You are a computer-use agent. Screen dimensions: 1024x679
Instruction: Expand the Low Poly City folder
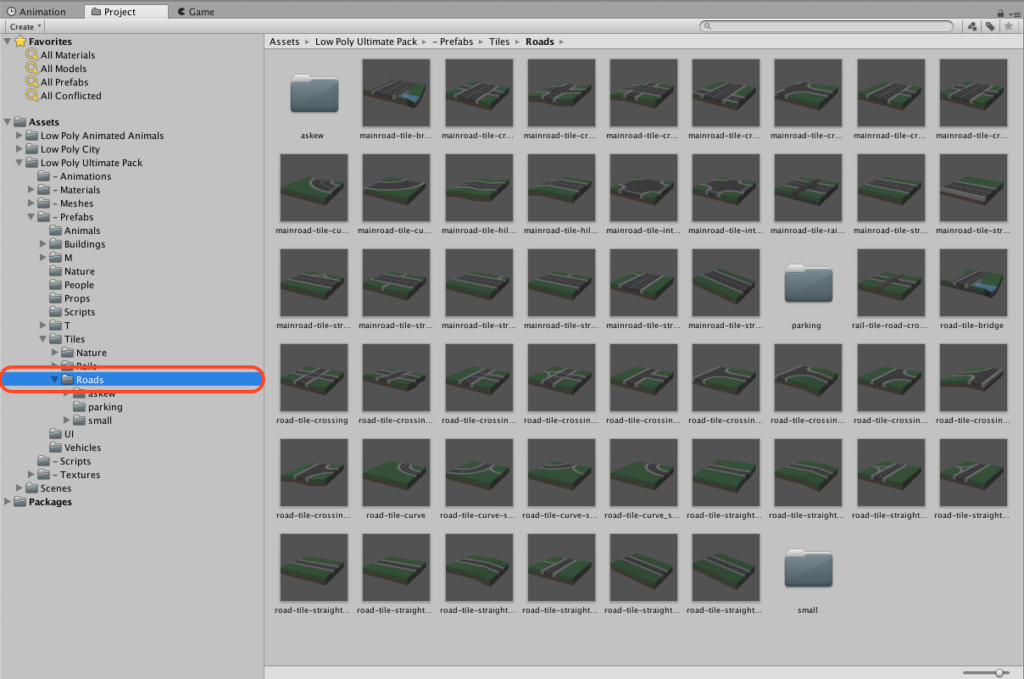19,149
